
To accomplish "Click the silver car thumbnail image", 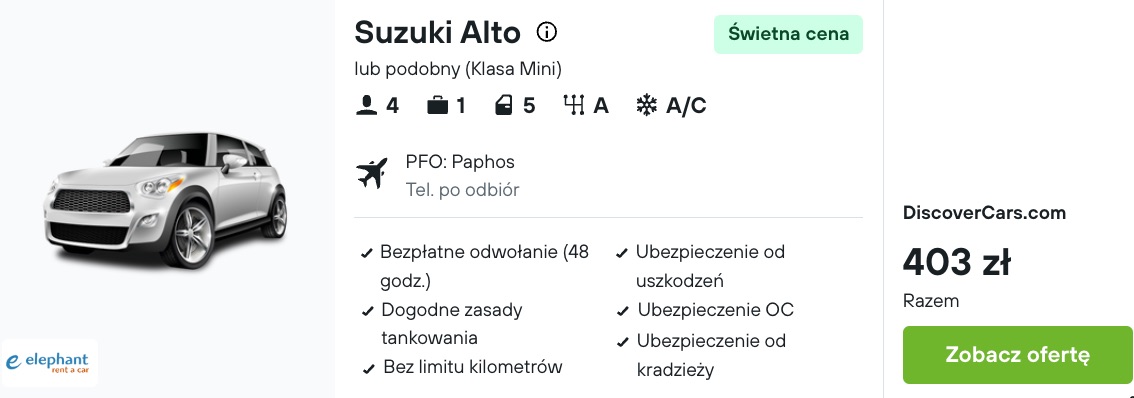I will click(166, 200).
